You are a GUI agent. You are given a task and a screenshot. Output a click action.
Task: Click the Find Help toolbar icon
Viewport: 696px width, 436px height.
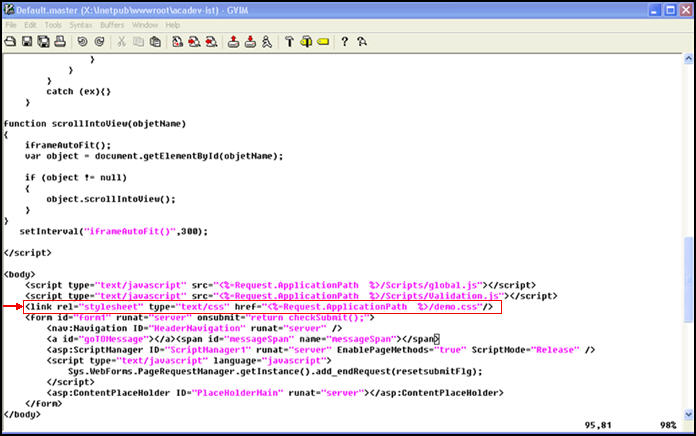pos(361,42)
